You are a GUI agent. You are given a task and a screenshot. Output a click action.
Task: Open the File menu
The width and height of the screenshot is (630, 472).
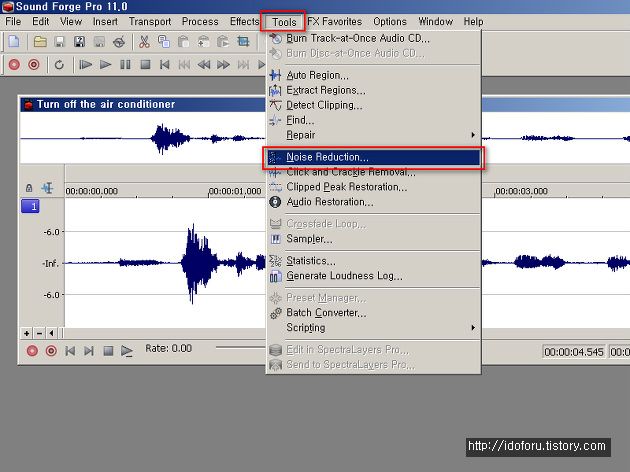click(x=13, y=21)
